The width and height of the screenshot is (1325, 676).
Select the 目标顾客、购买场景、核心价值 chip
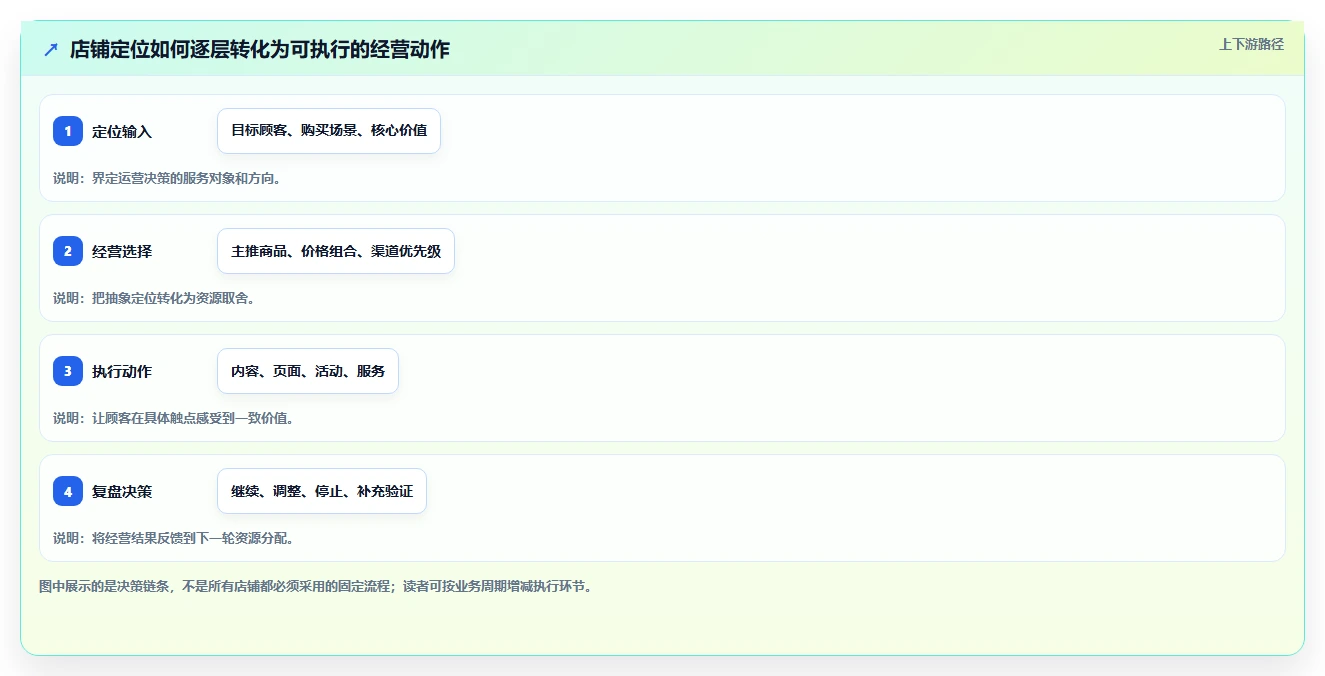[329, 131]
